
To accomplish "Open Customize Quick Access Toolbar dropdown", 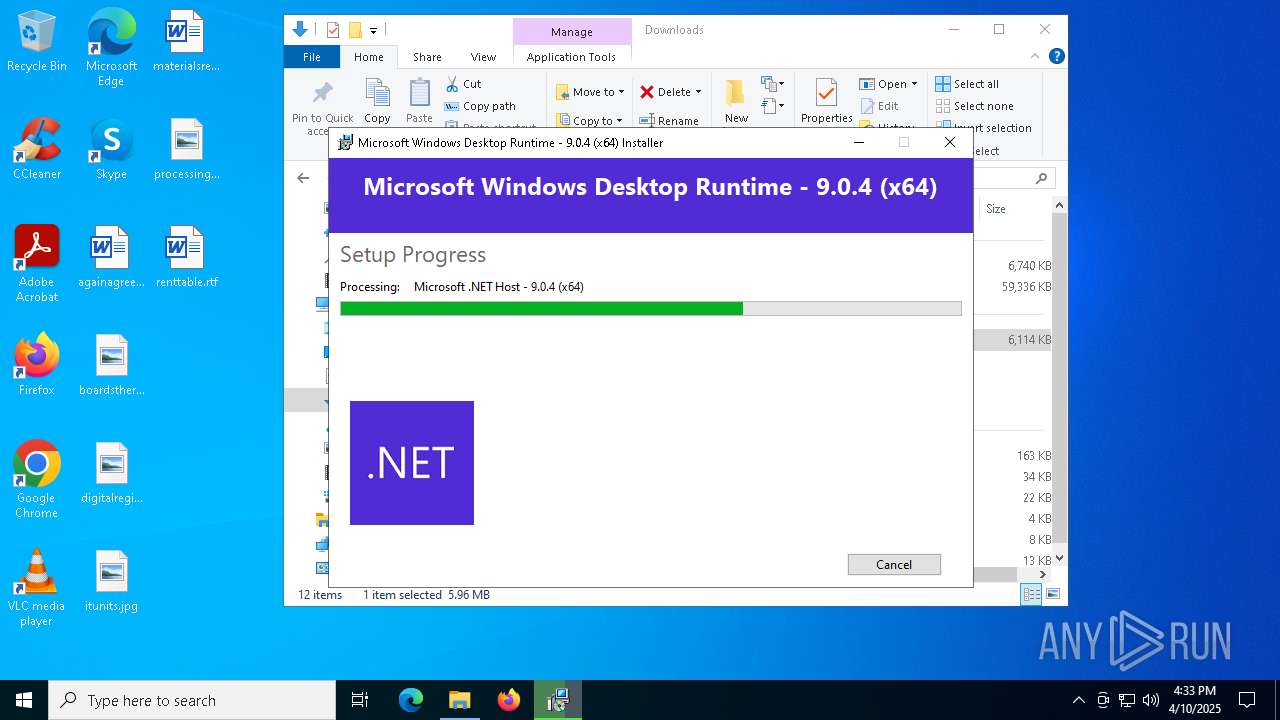I will [373, 31].
